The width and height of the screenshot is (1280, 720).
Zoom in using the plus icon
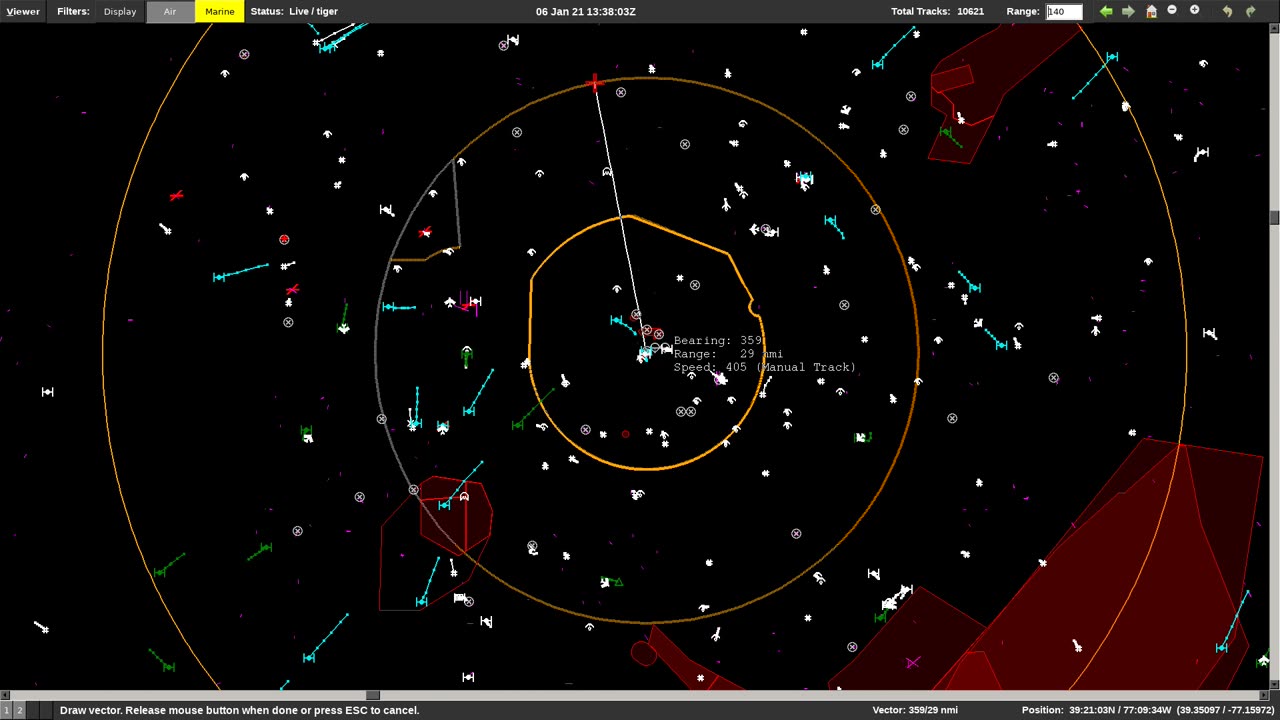tap(1194, 10)
